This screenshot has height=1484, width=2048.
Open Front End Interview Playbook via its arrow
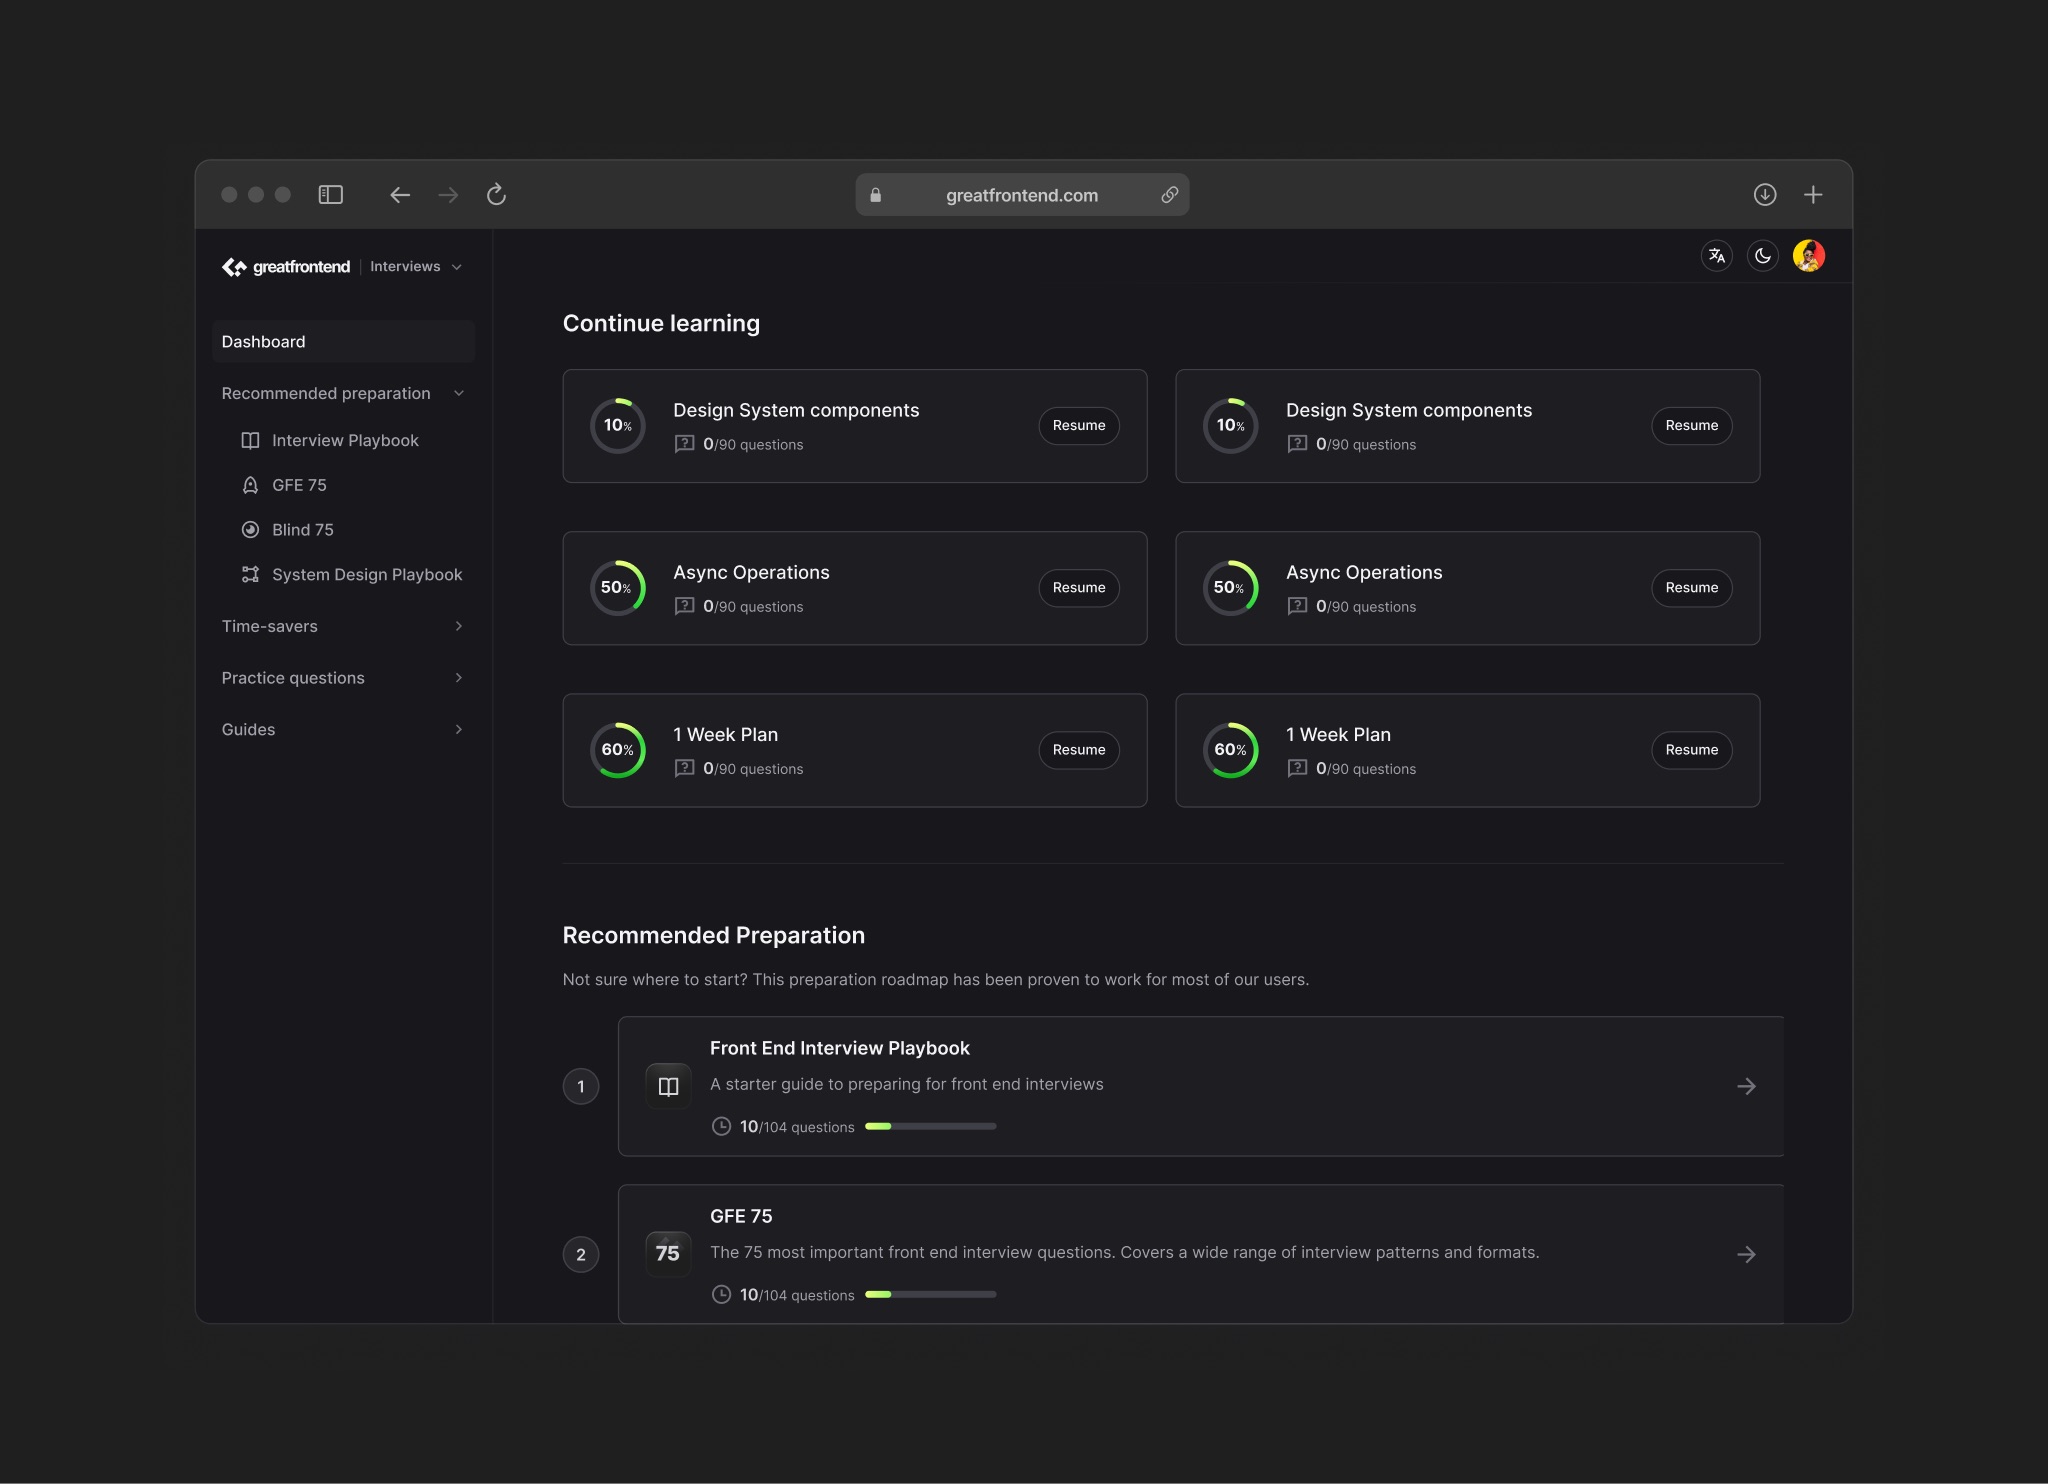point(1746,1086)
